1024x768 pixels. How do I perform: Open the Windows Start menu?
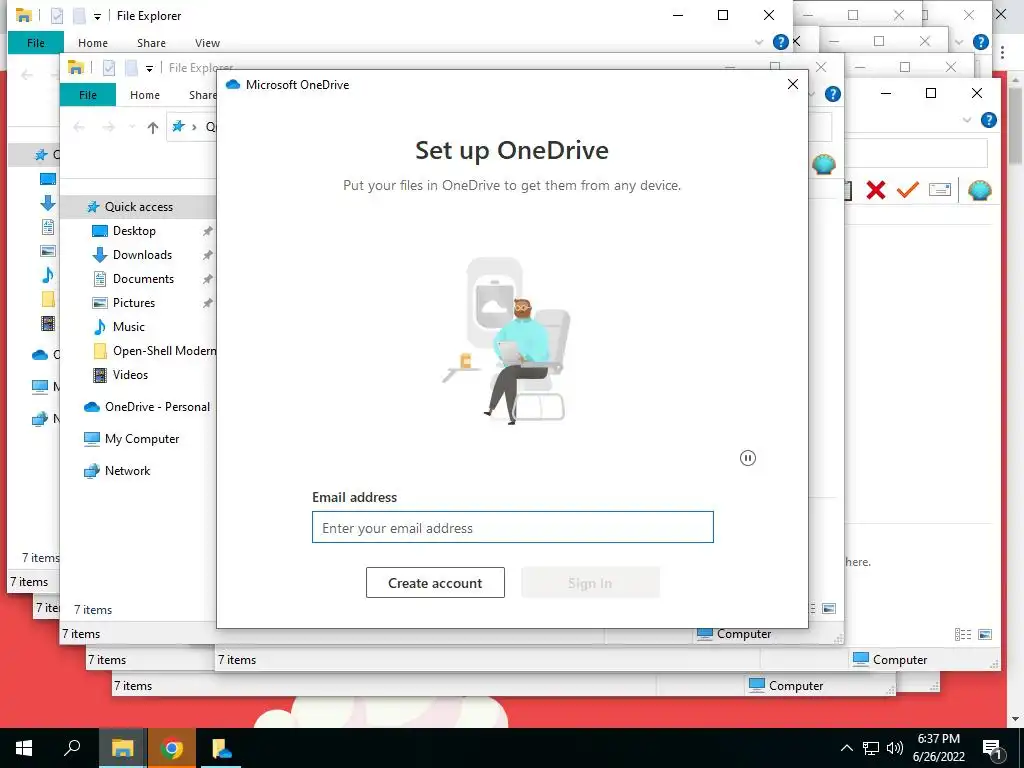(24, 748)
